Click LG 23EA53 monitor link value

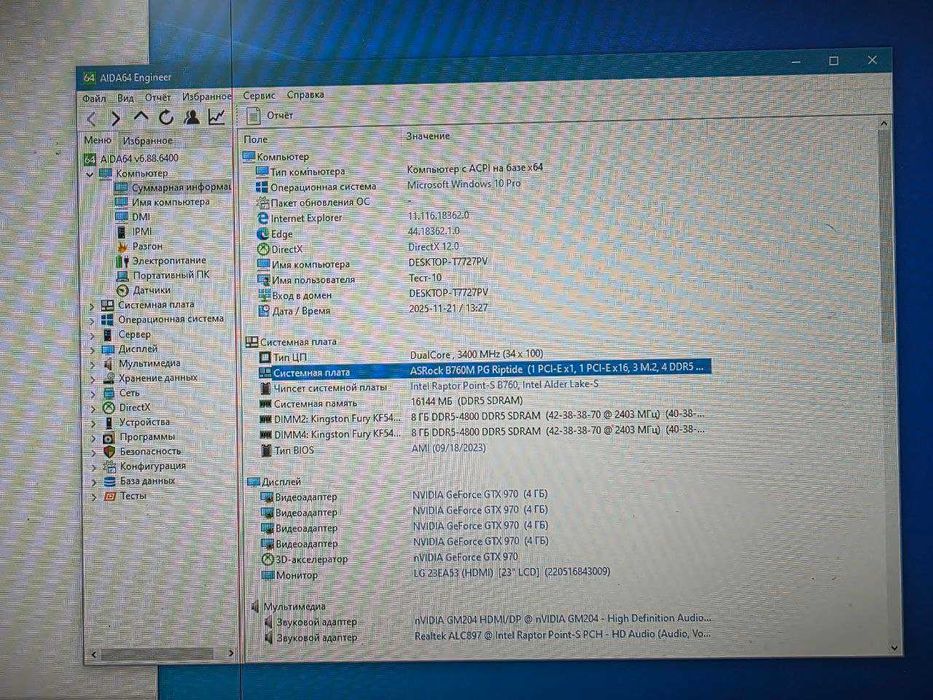point(512,572)
